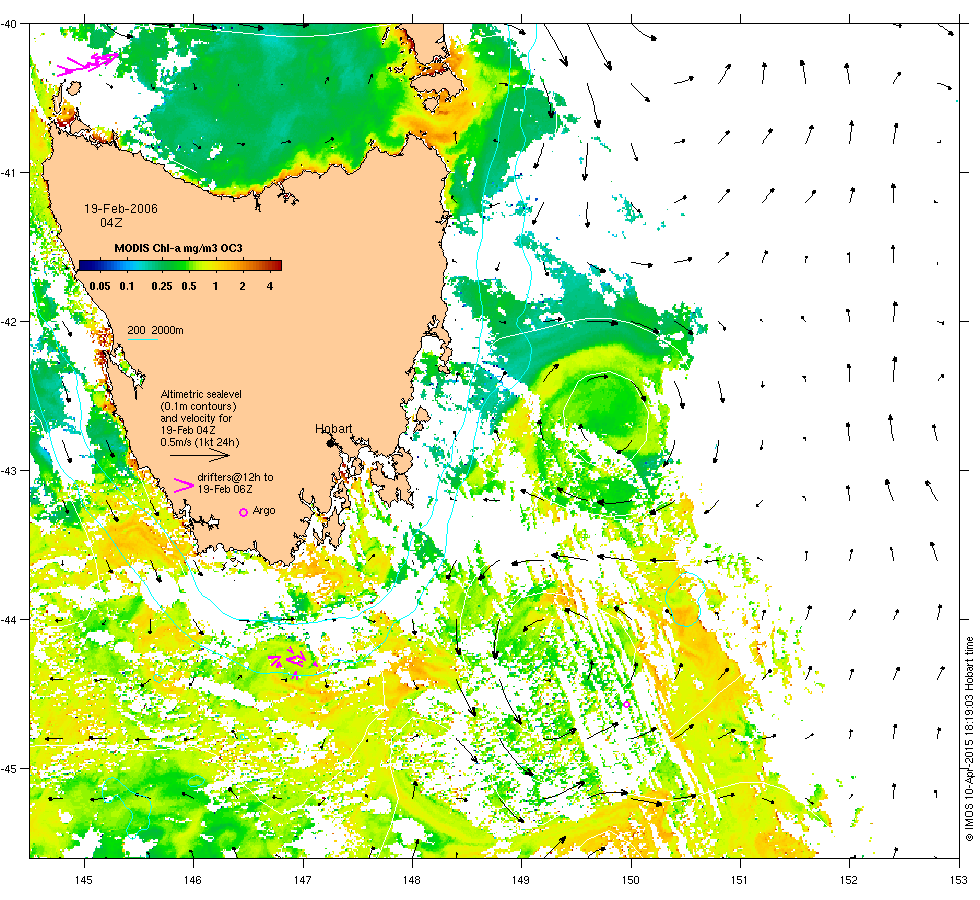Click the '-44' latitude axis label
Viewport: 980px width, 900px height.
[9, 619]
